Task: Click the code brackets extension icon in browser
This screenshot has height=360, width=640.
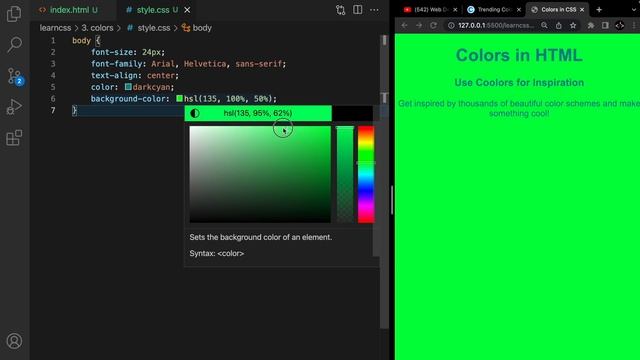Action: click(620, 25)
